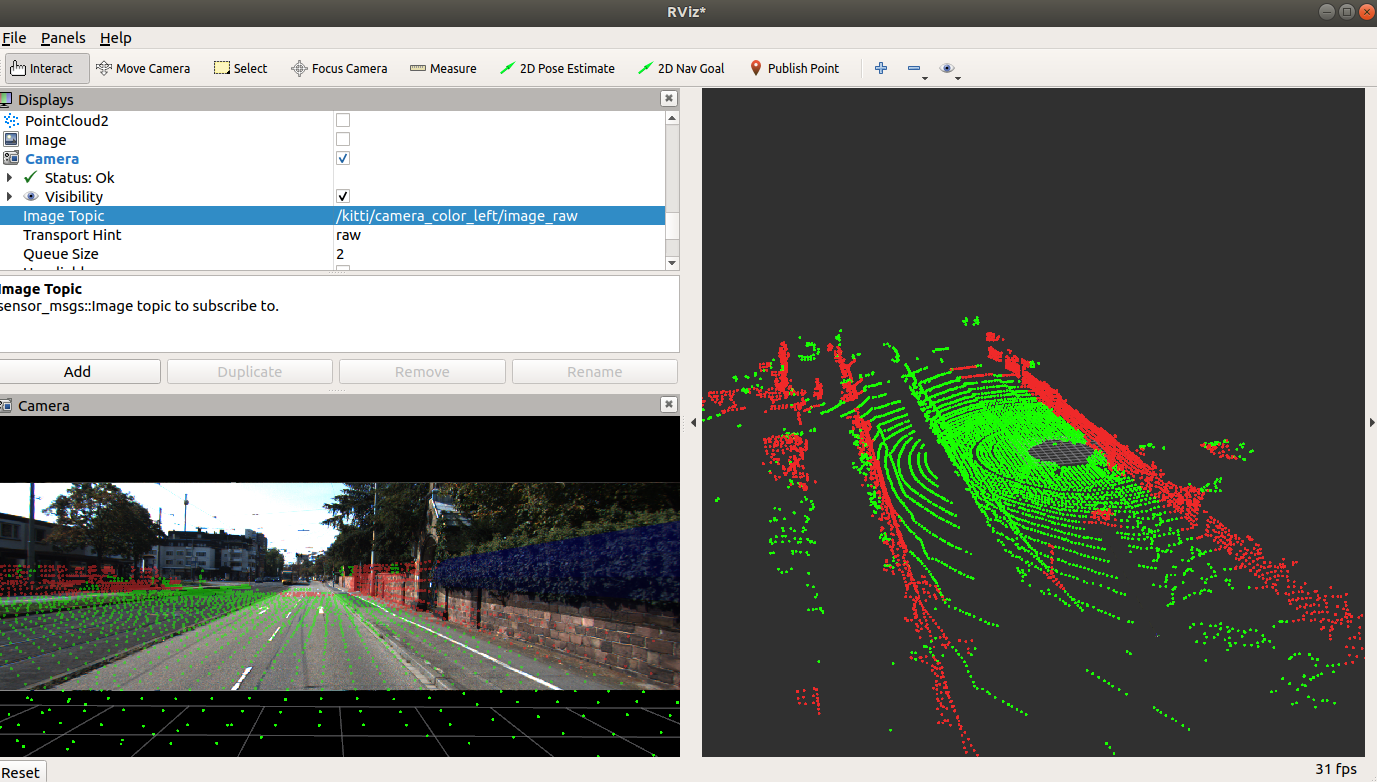Uncheck the Visibility checkbox
This screenshot has height=782, width=1377.
[343, 196]
